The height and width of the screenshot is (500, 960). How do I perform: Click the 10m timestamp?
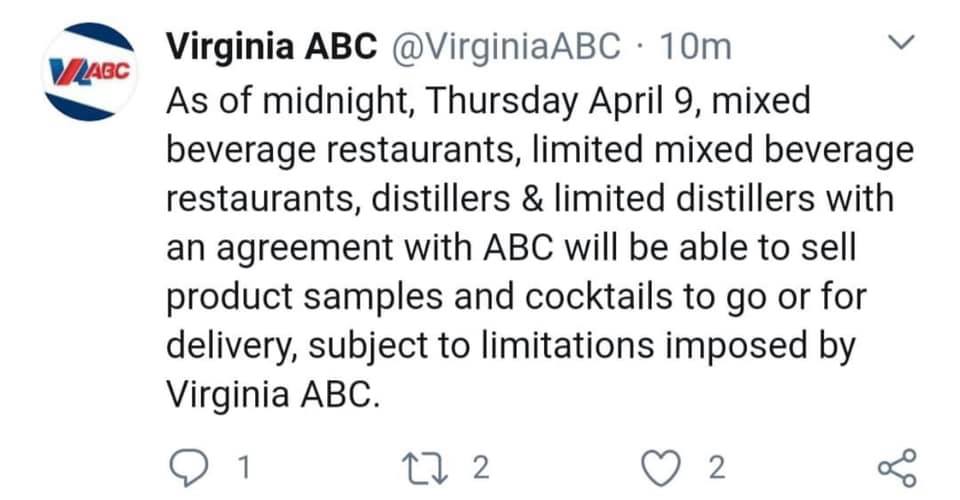(x=695, y=46)
